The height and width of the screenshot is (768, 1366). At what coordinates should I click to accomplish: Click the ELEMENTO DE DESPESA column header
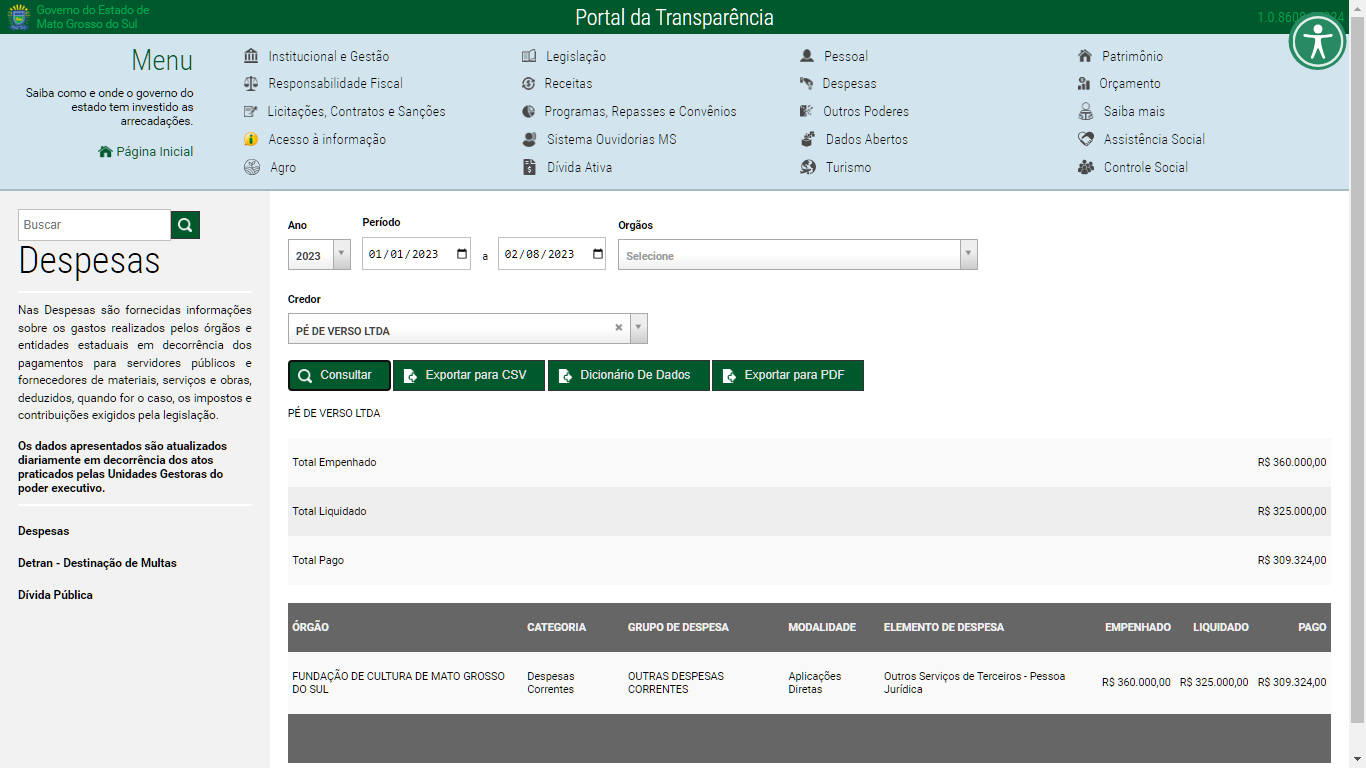coord(944,627)
